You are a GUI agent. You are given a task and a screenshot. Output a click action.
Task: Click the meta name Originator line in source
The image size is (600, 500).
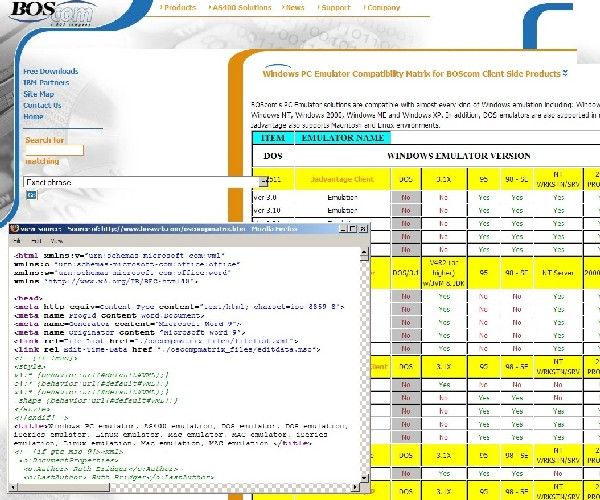tap(129, 332)
